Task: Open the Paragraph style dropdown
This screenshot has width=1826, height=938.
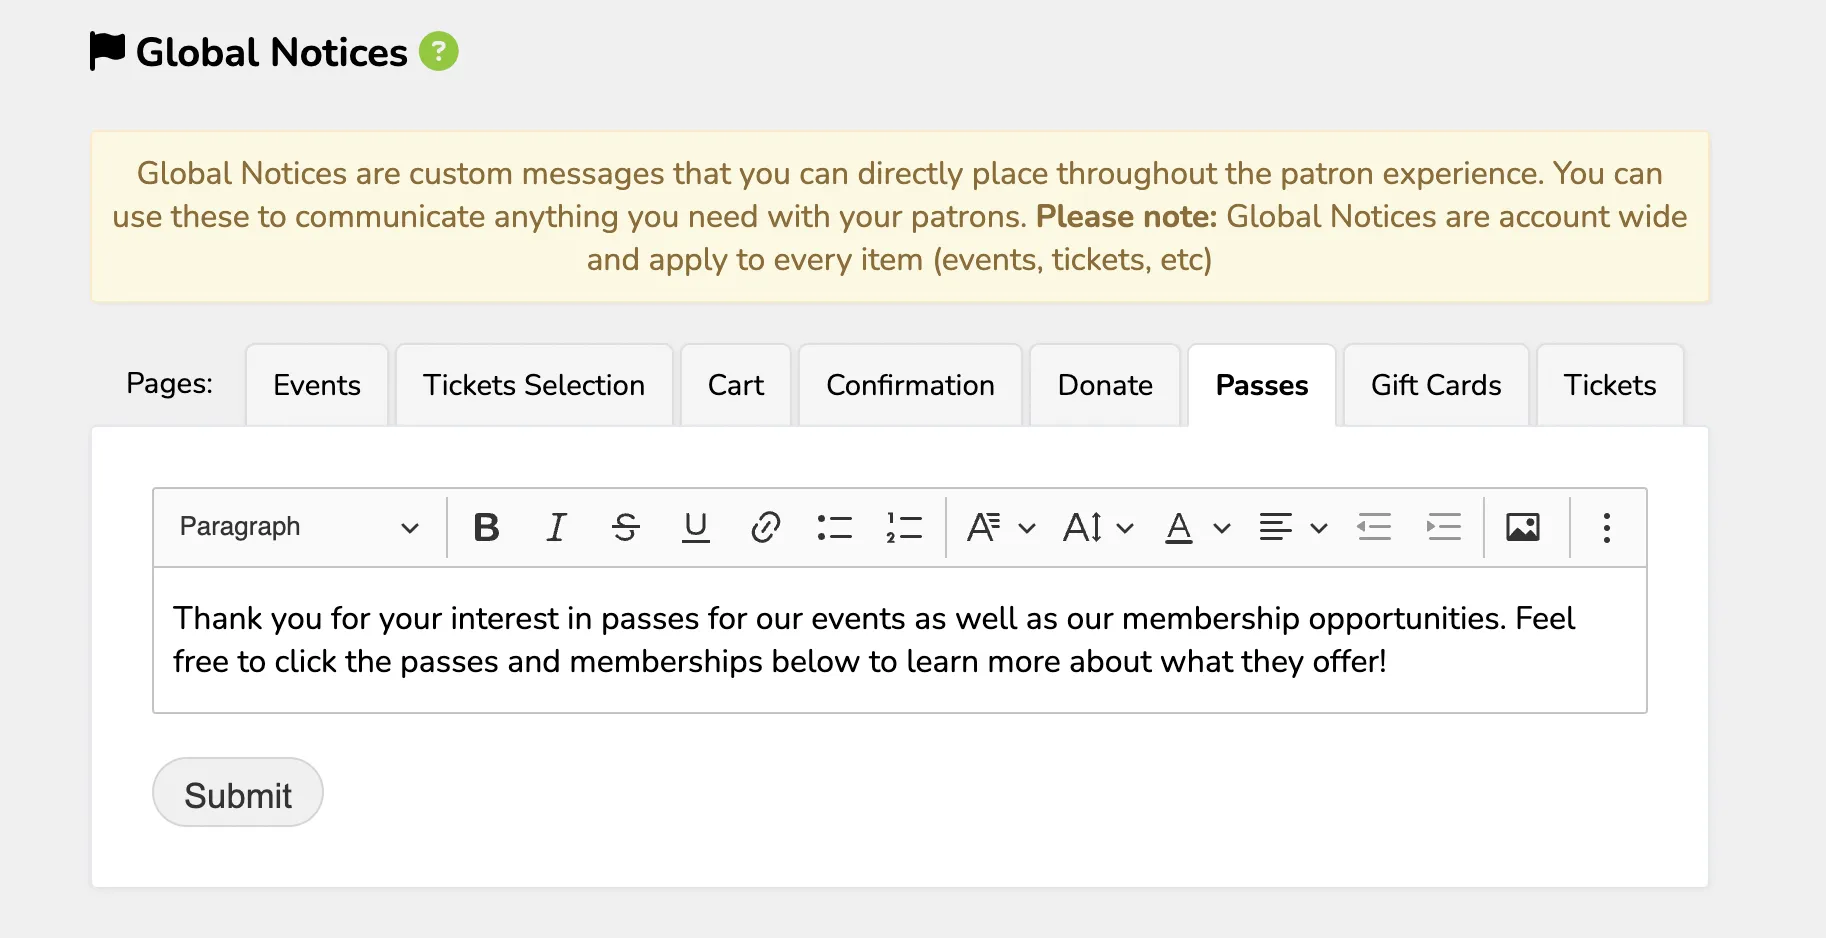Action: 298,527
